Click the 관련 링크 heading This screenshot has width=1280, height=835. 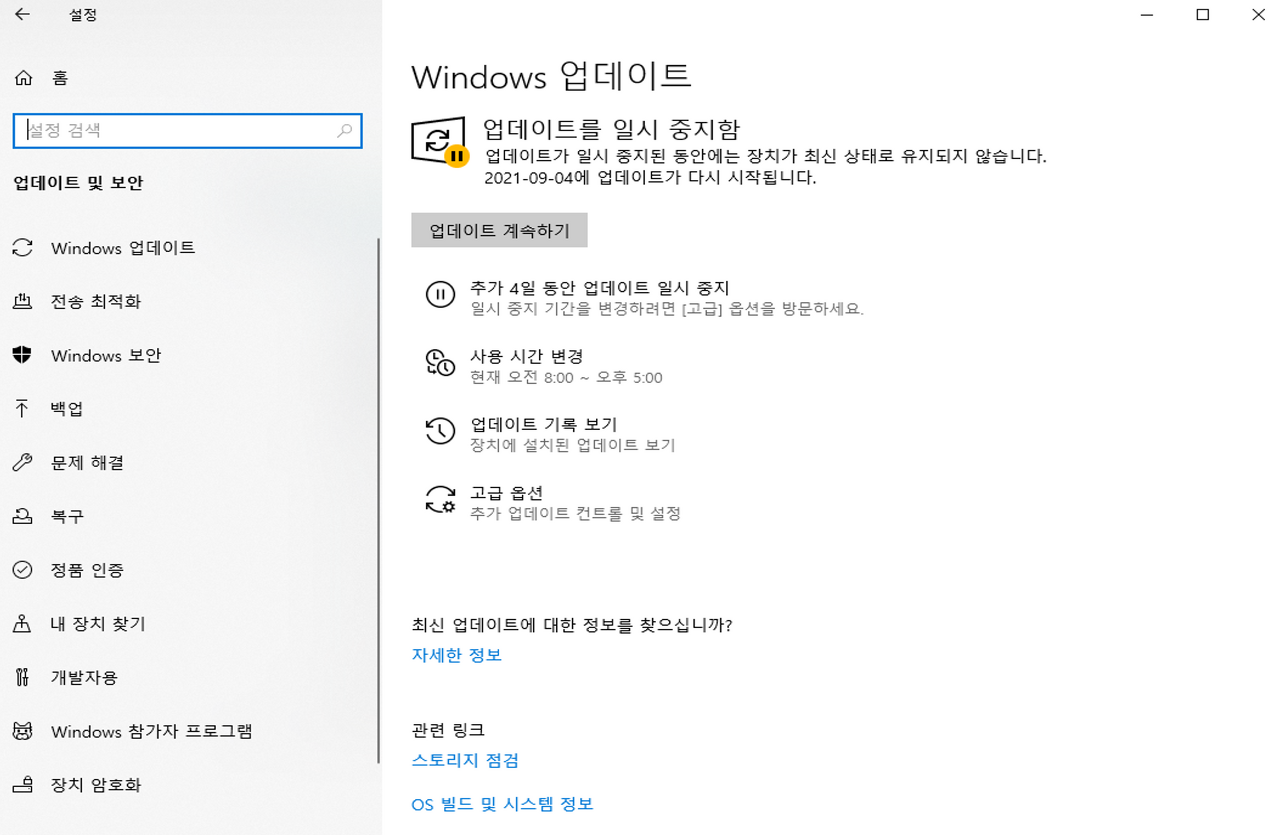click(448, 730)
